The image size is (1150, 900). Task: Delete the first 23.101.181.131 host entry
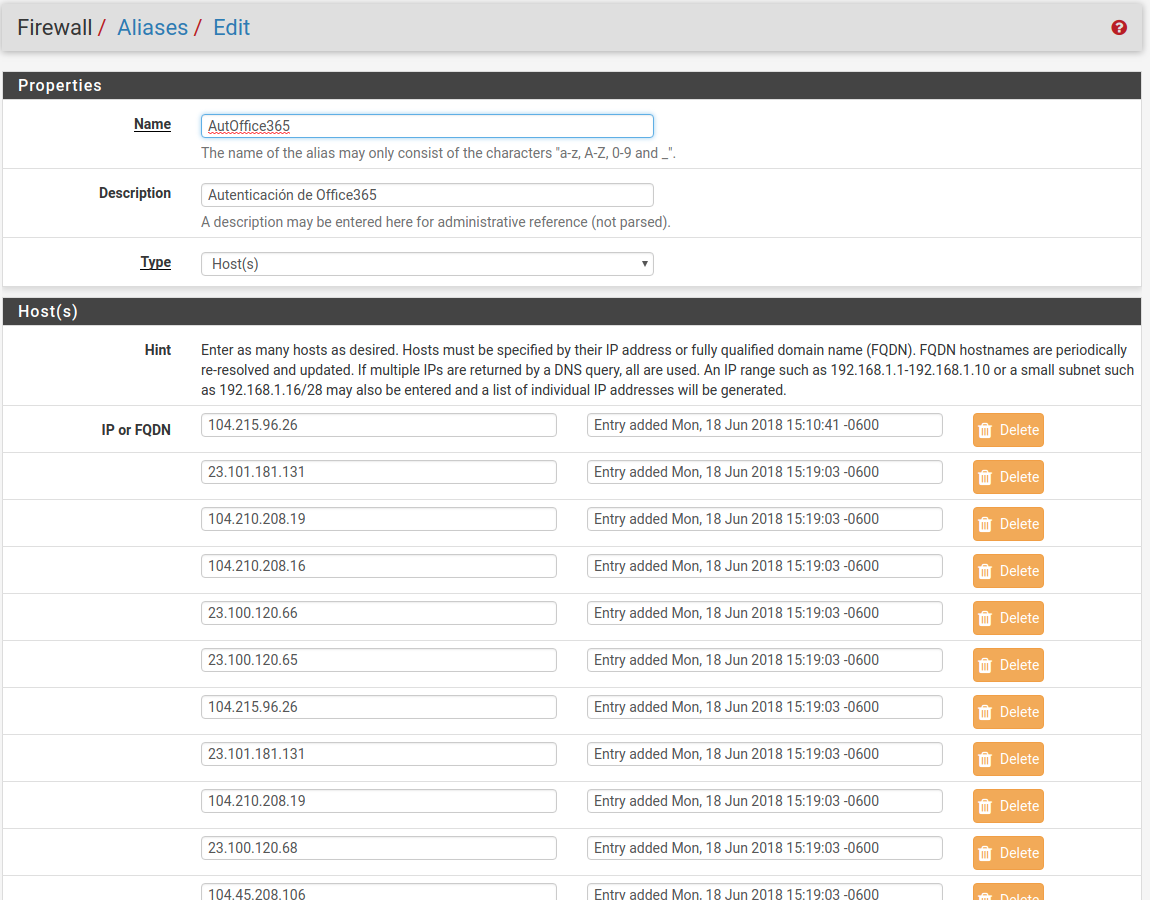pyautogui.click(x=1008, y=477)
